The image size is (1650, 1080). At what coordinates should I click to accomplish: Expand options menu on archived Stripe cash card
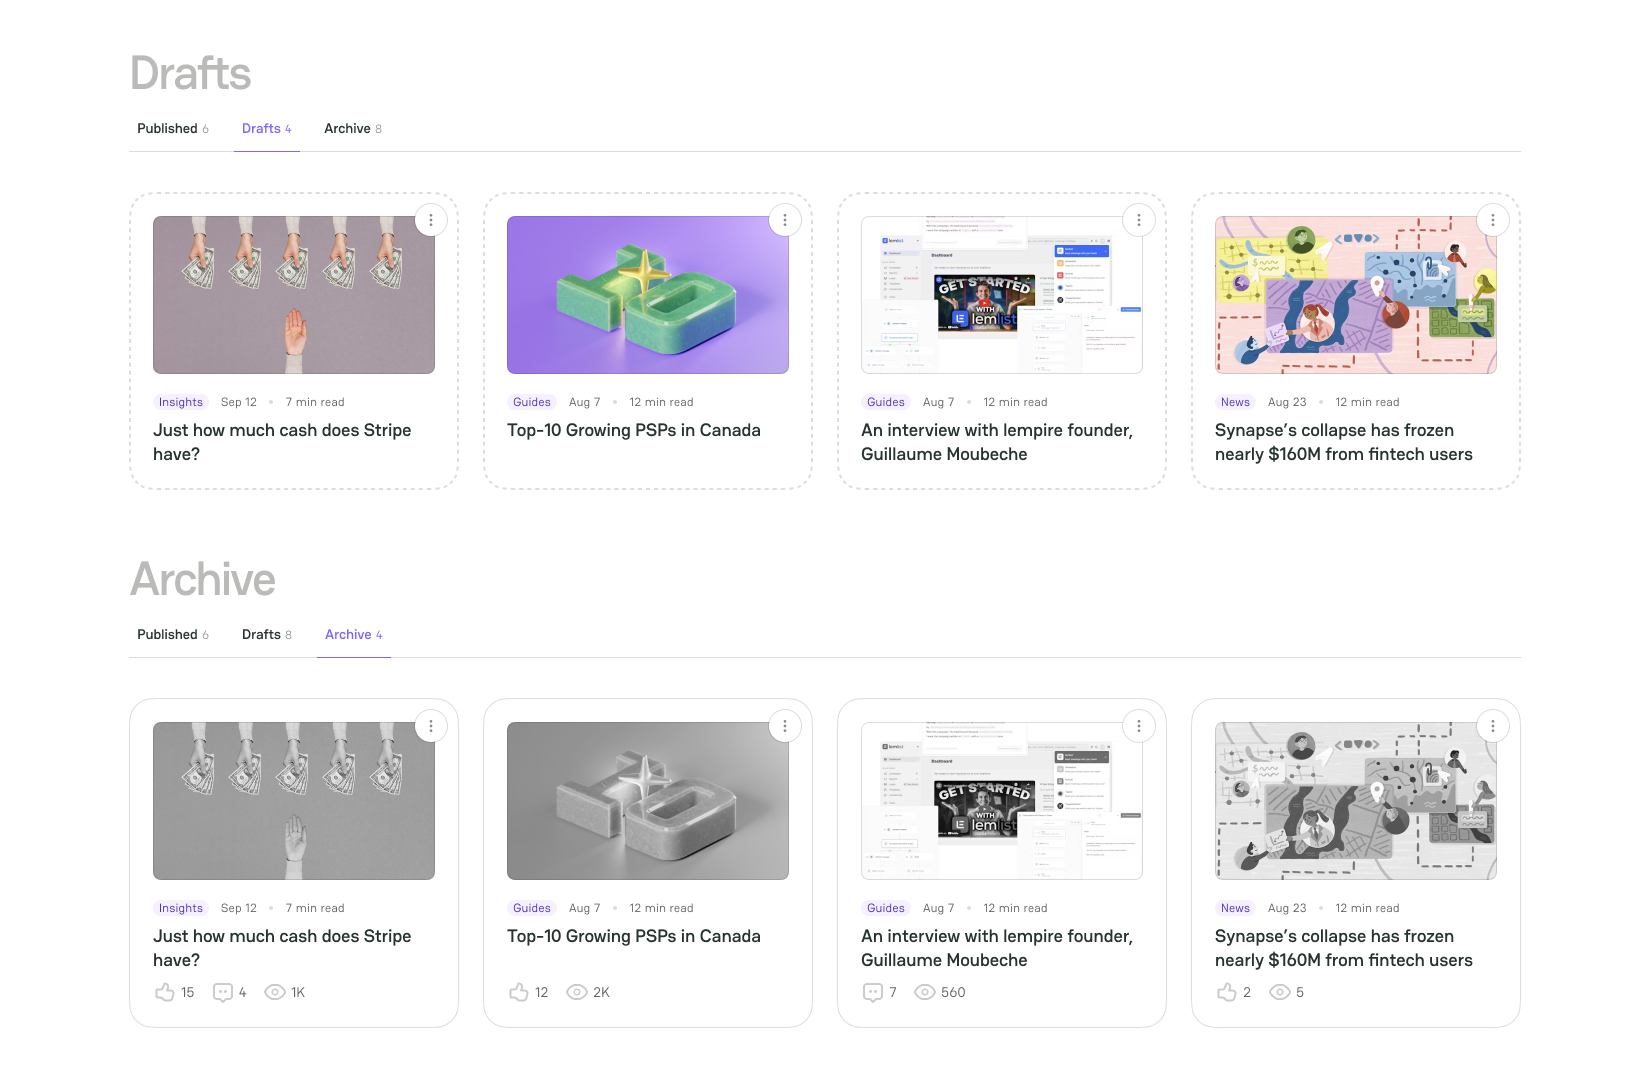pos(431,726)
